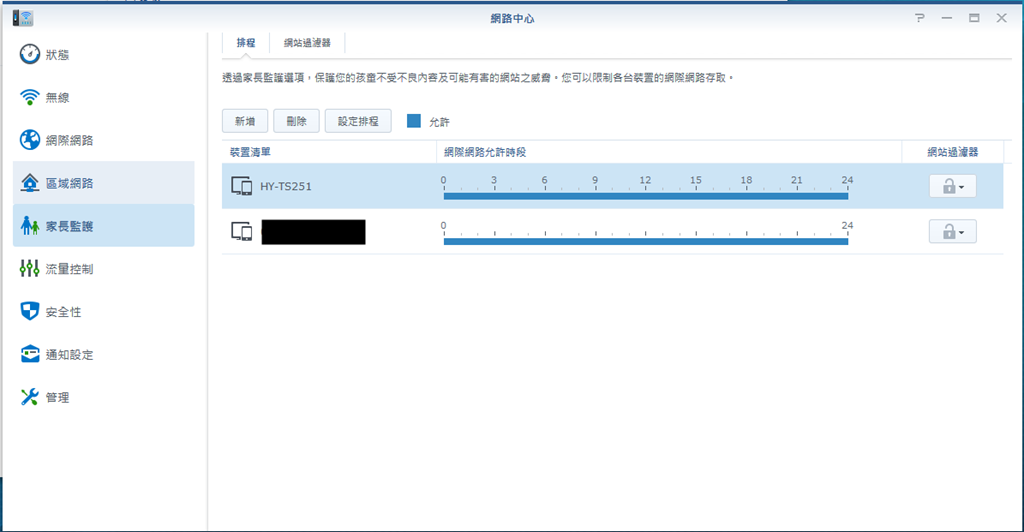
Task: Click the 設定排程 set schedule button
Action: pos(358,121)
